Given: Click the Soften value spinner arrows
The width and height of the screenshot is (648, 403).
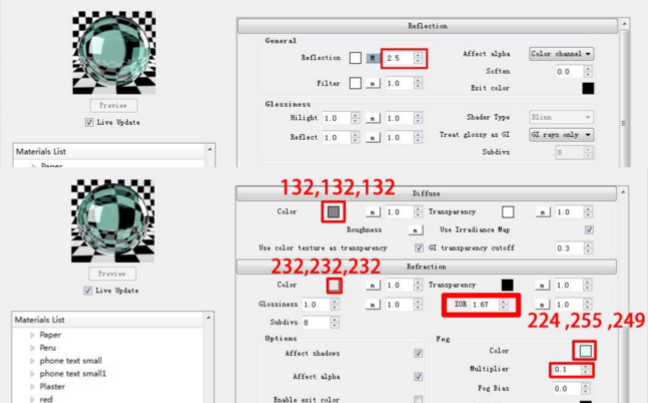Looking at the screenshot, I should (588, 72).
